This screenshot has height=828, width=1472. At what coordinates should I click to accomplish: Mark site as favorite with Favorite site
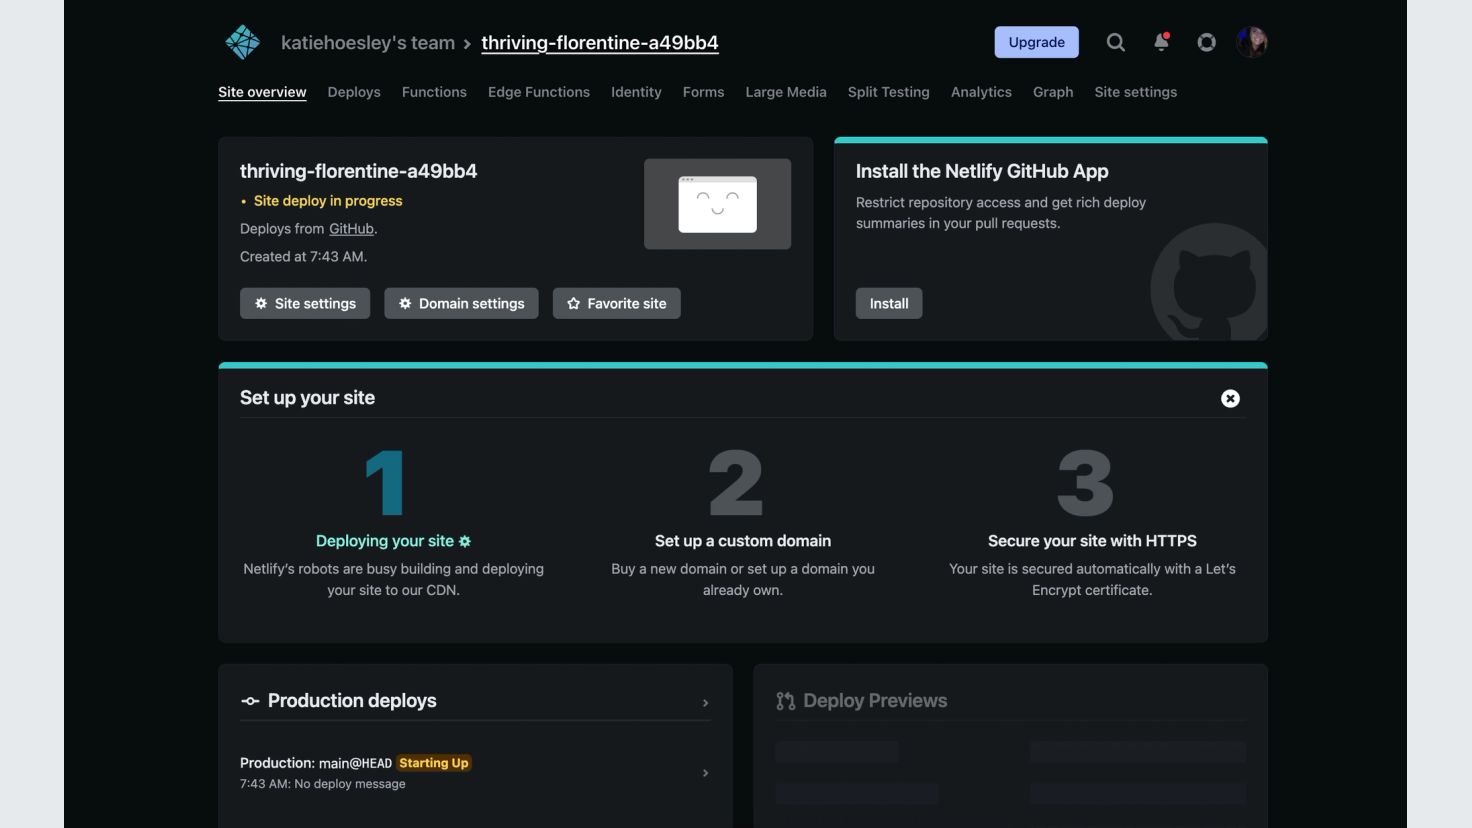tap(616, 303)
